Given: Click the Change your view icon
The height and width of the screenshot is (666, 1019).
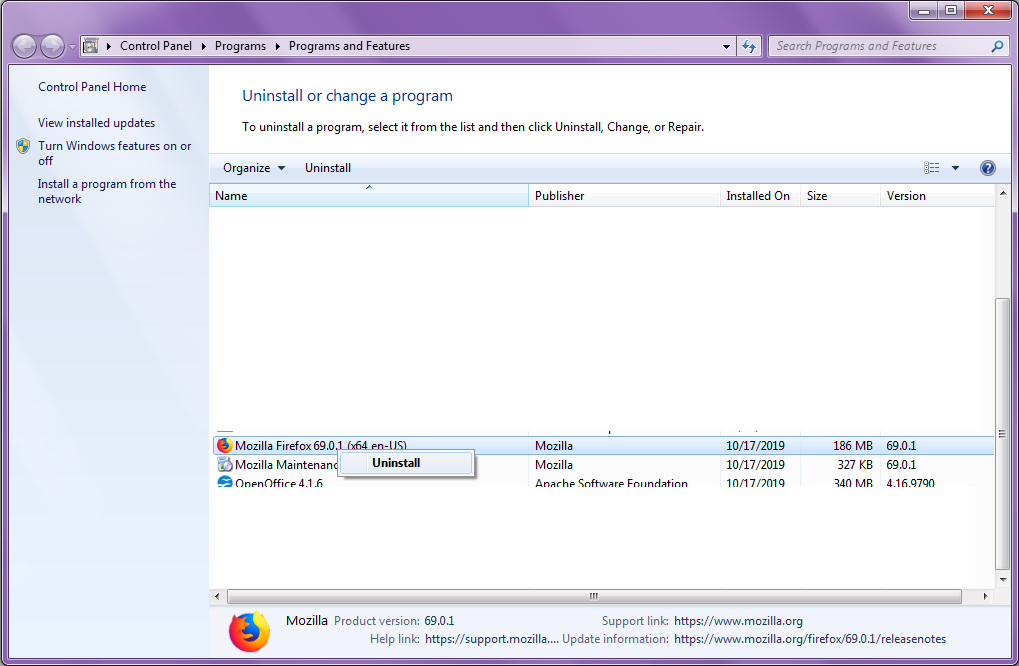Looking at the screenshot, I should tap(931, 168).
